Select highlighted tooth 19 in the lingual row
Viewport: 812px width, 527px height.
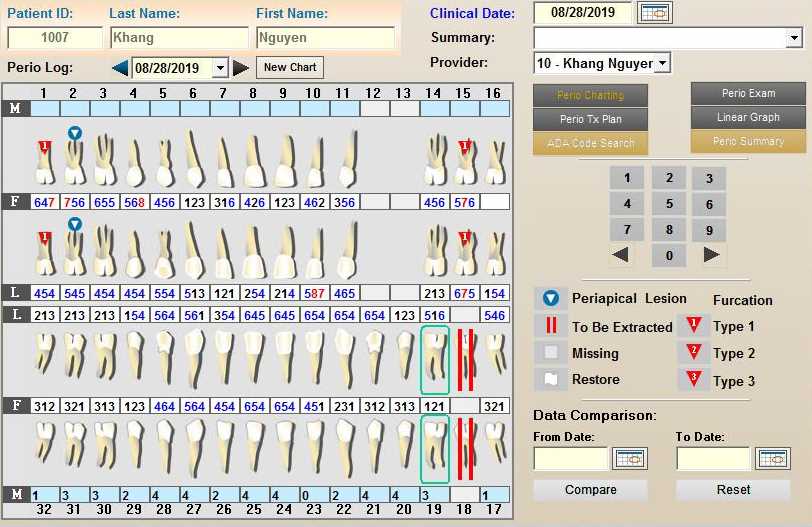(434, 360)
